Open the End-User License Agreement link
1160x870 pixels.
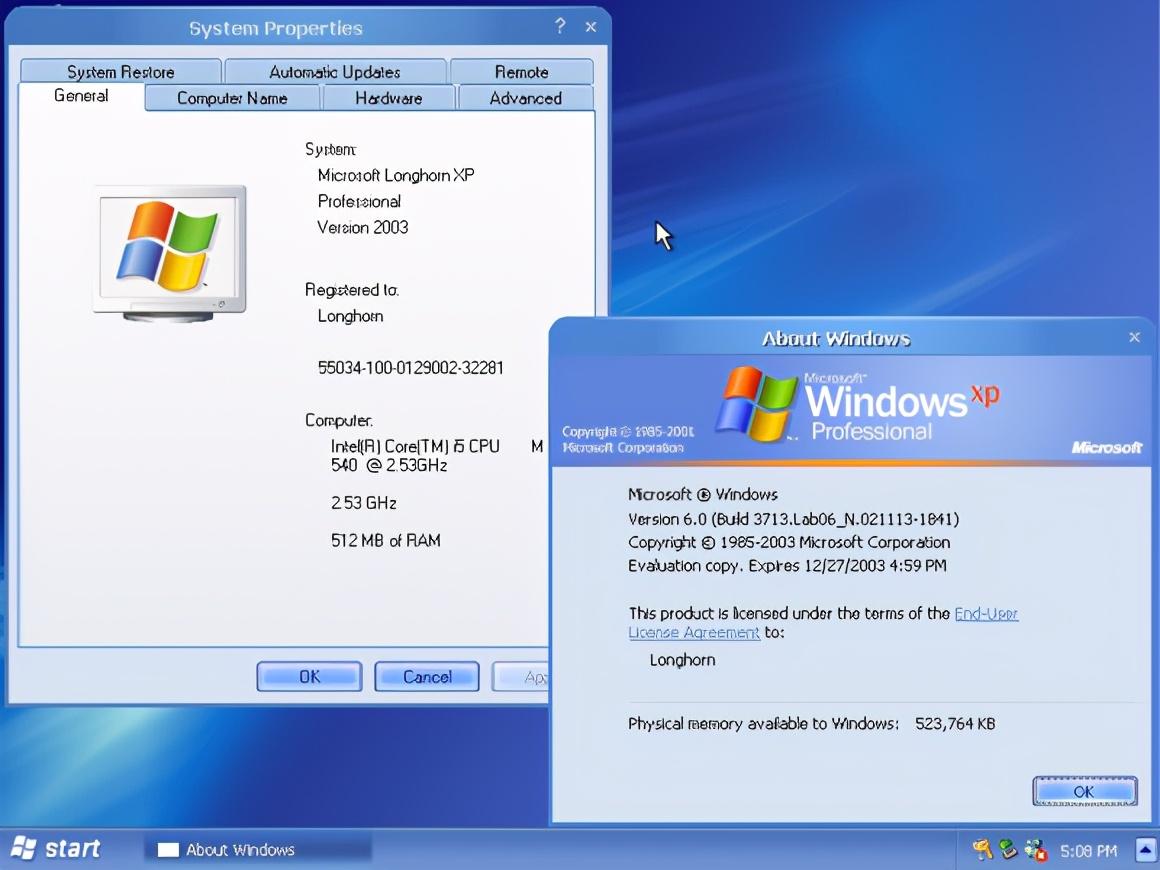[823, 623]
